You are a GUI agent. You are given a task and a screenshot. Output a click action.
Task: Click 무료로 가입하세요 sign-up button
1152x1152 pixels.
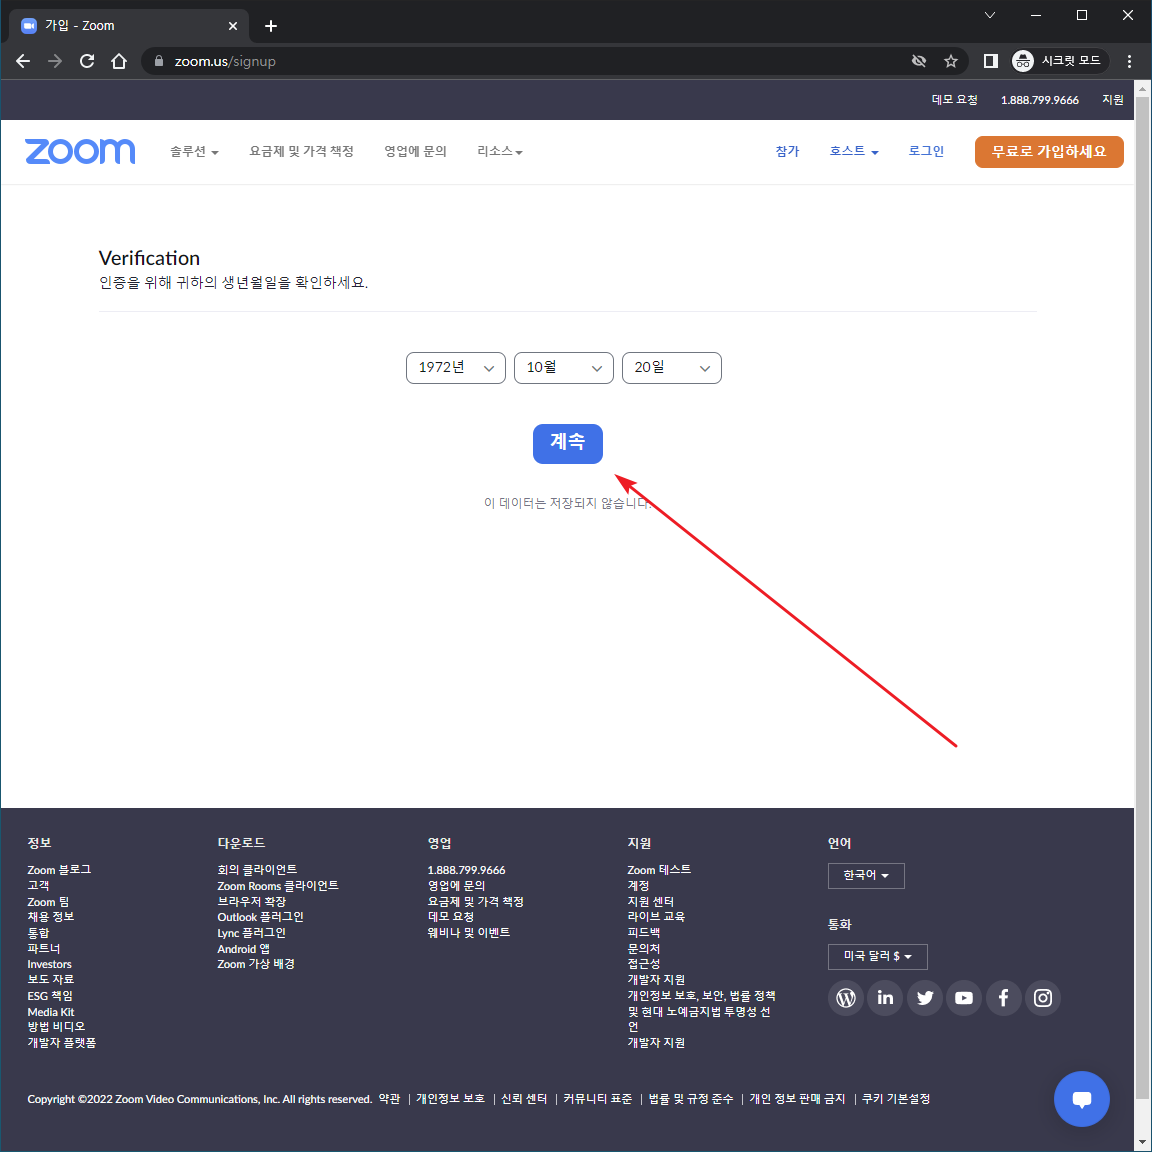pos(1049,152)
